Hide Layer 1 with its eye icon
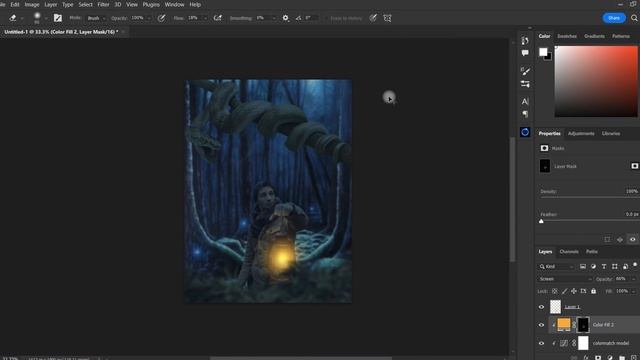 click(x=541, y=307)
